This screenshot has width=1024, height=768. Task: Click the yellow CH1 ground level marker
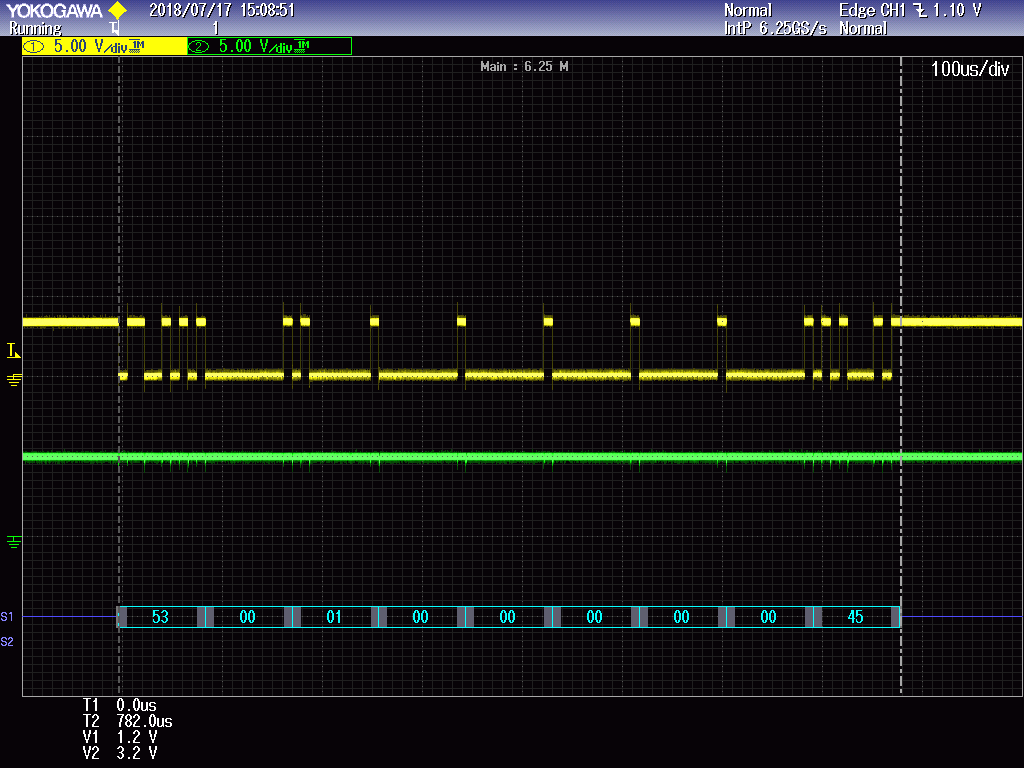[x=14, y=379]
